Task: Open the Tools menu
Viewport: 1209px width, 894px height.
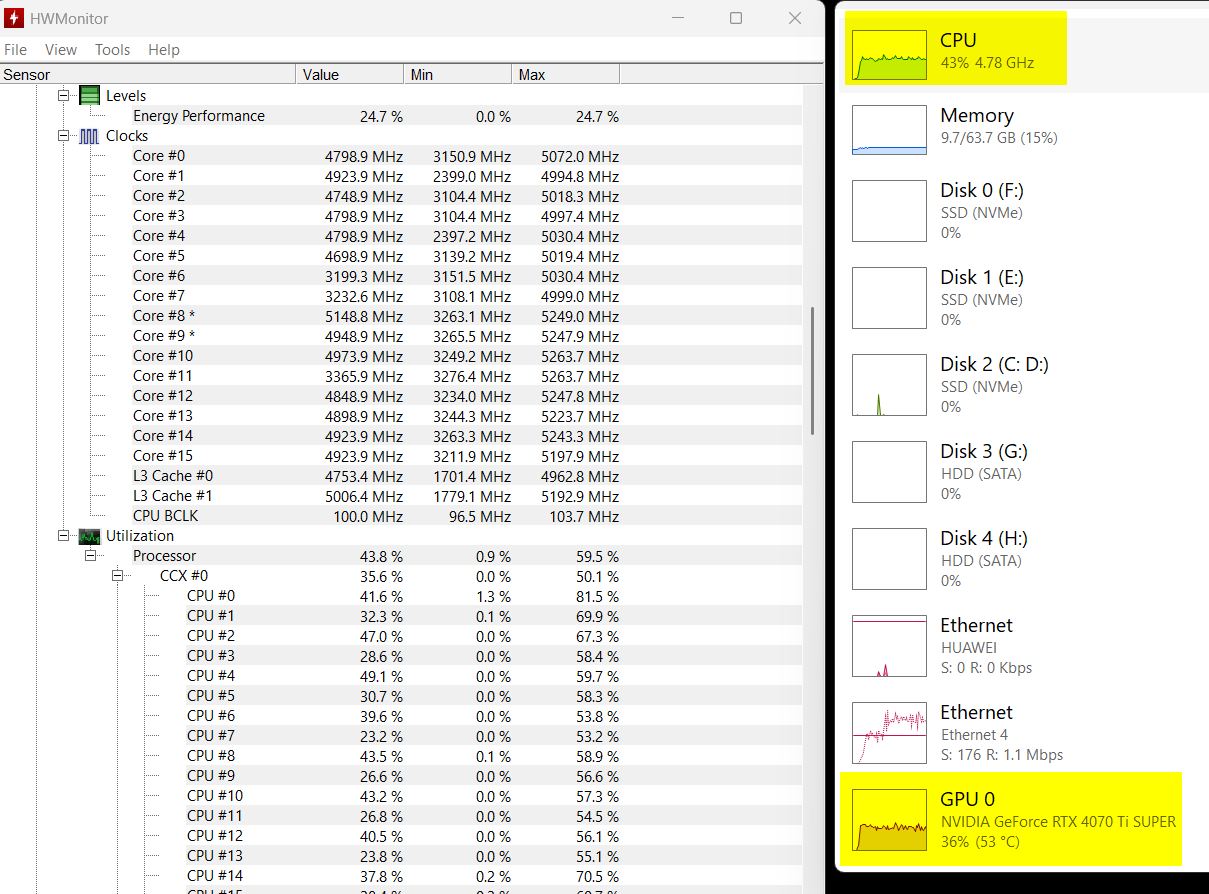Action: [x=112, y=50]
